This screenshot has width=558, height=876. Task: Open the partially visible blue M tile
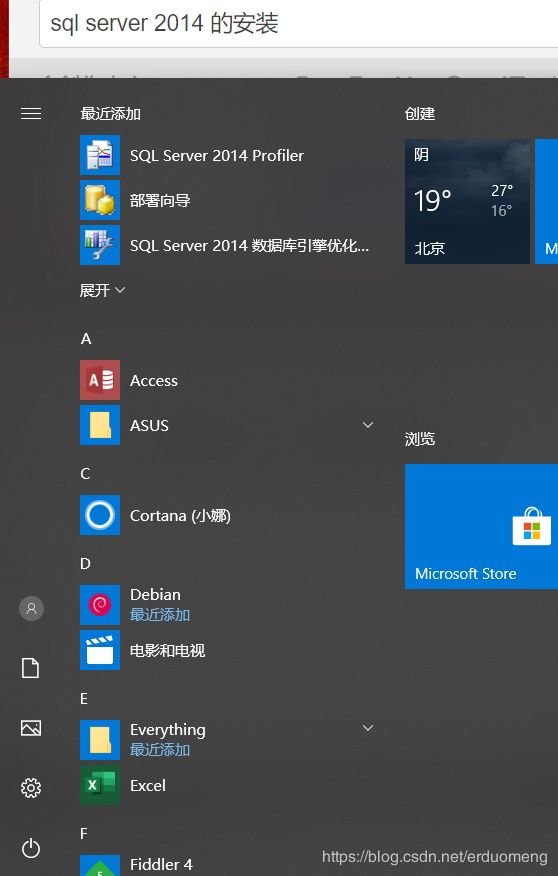pyautogui.click(x=546, y=202)
